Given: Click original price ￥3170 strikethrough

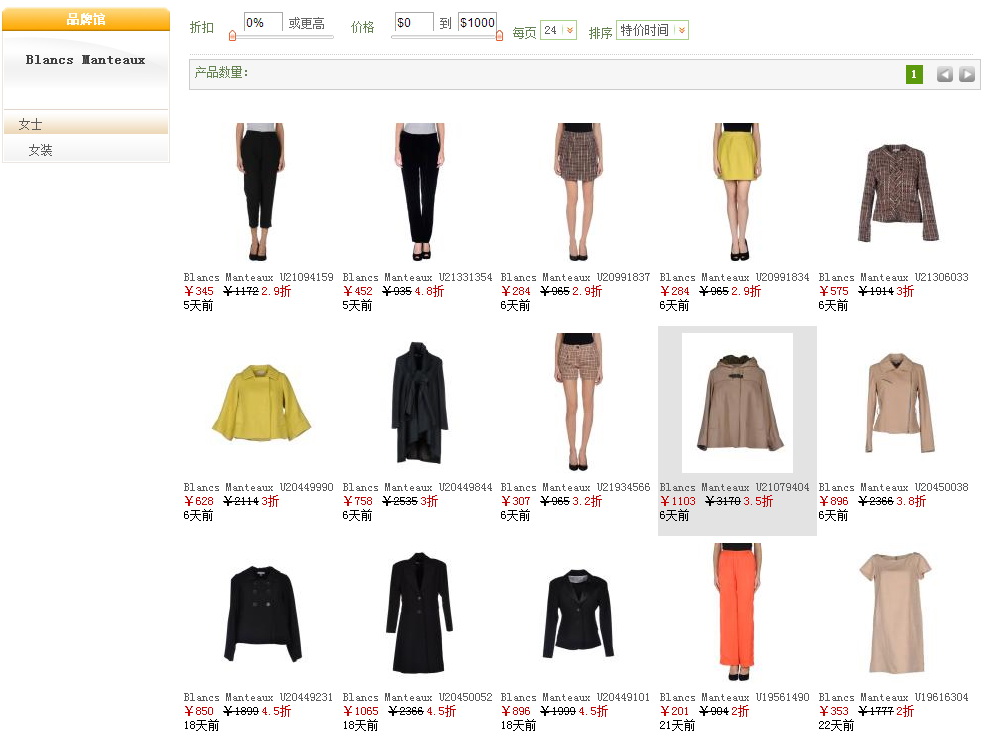Looking at the screenshot, I should click(x=723, y=501).
